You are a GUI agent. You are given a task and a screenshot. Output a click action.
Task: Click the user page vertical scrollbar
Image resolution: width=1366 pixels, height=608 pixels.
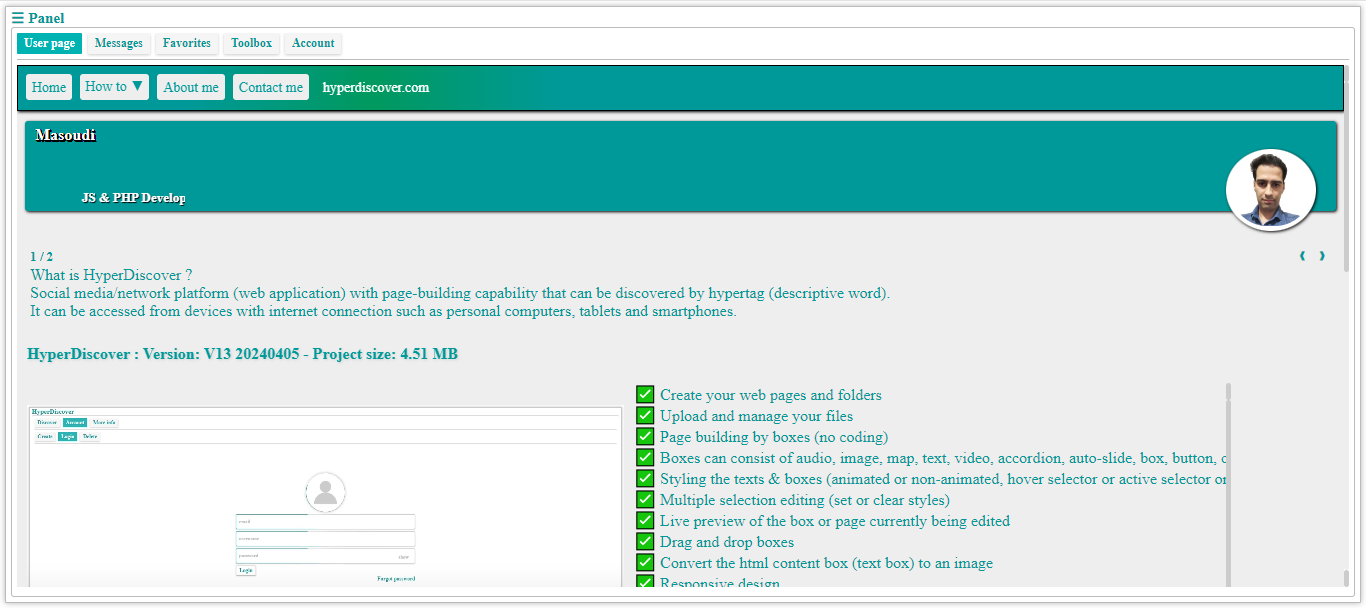[x=1346, y=325]
